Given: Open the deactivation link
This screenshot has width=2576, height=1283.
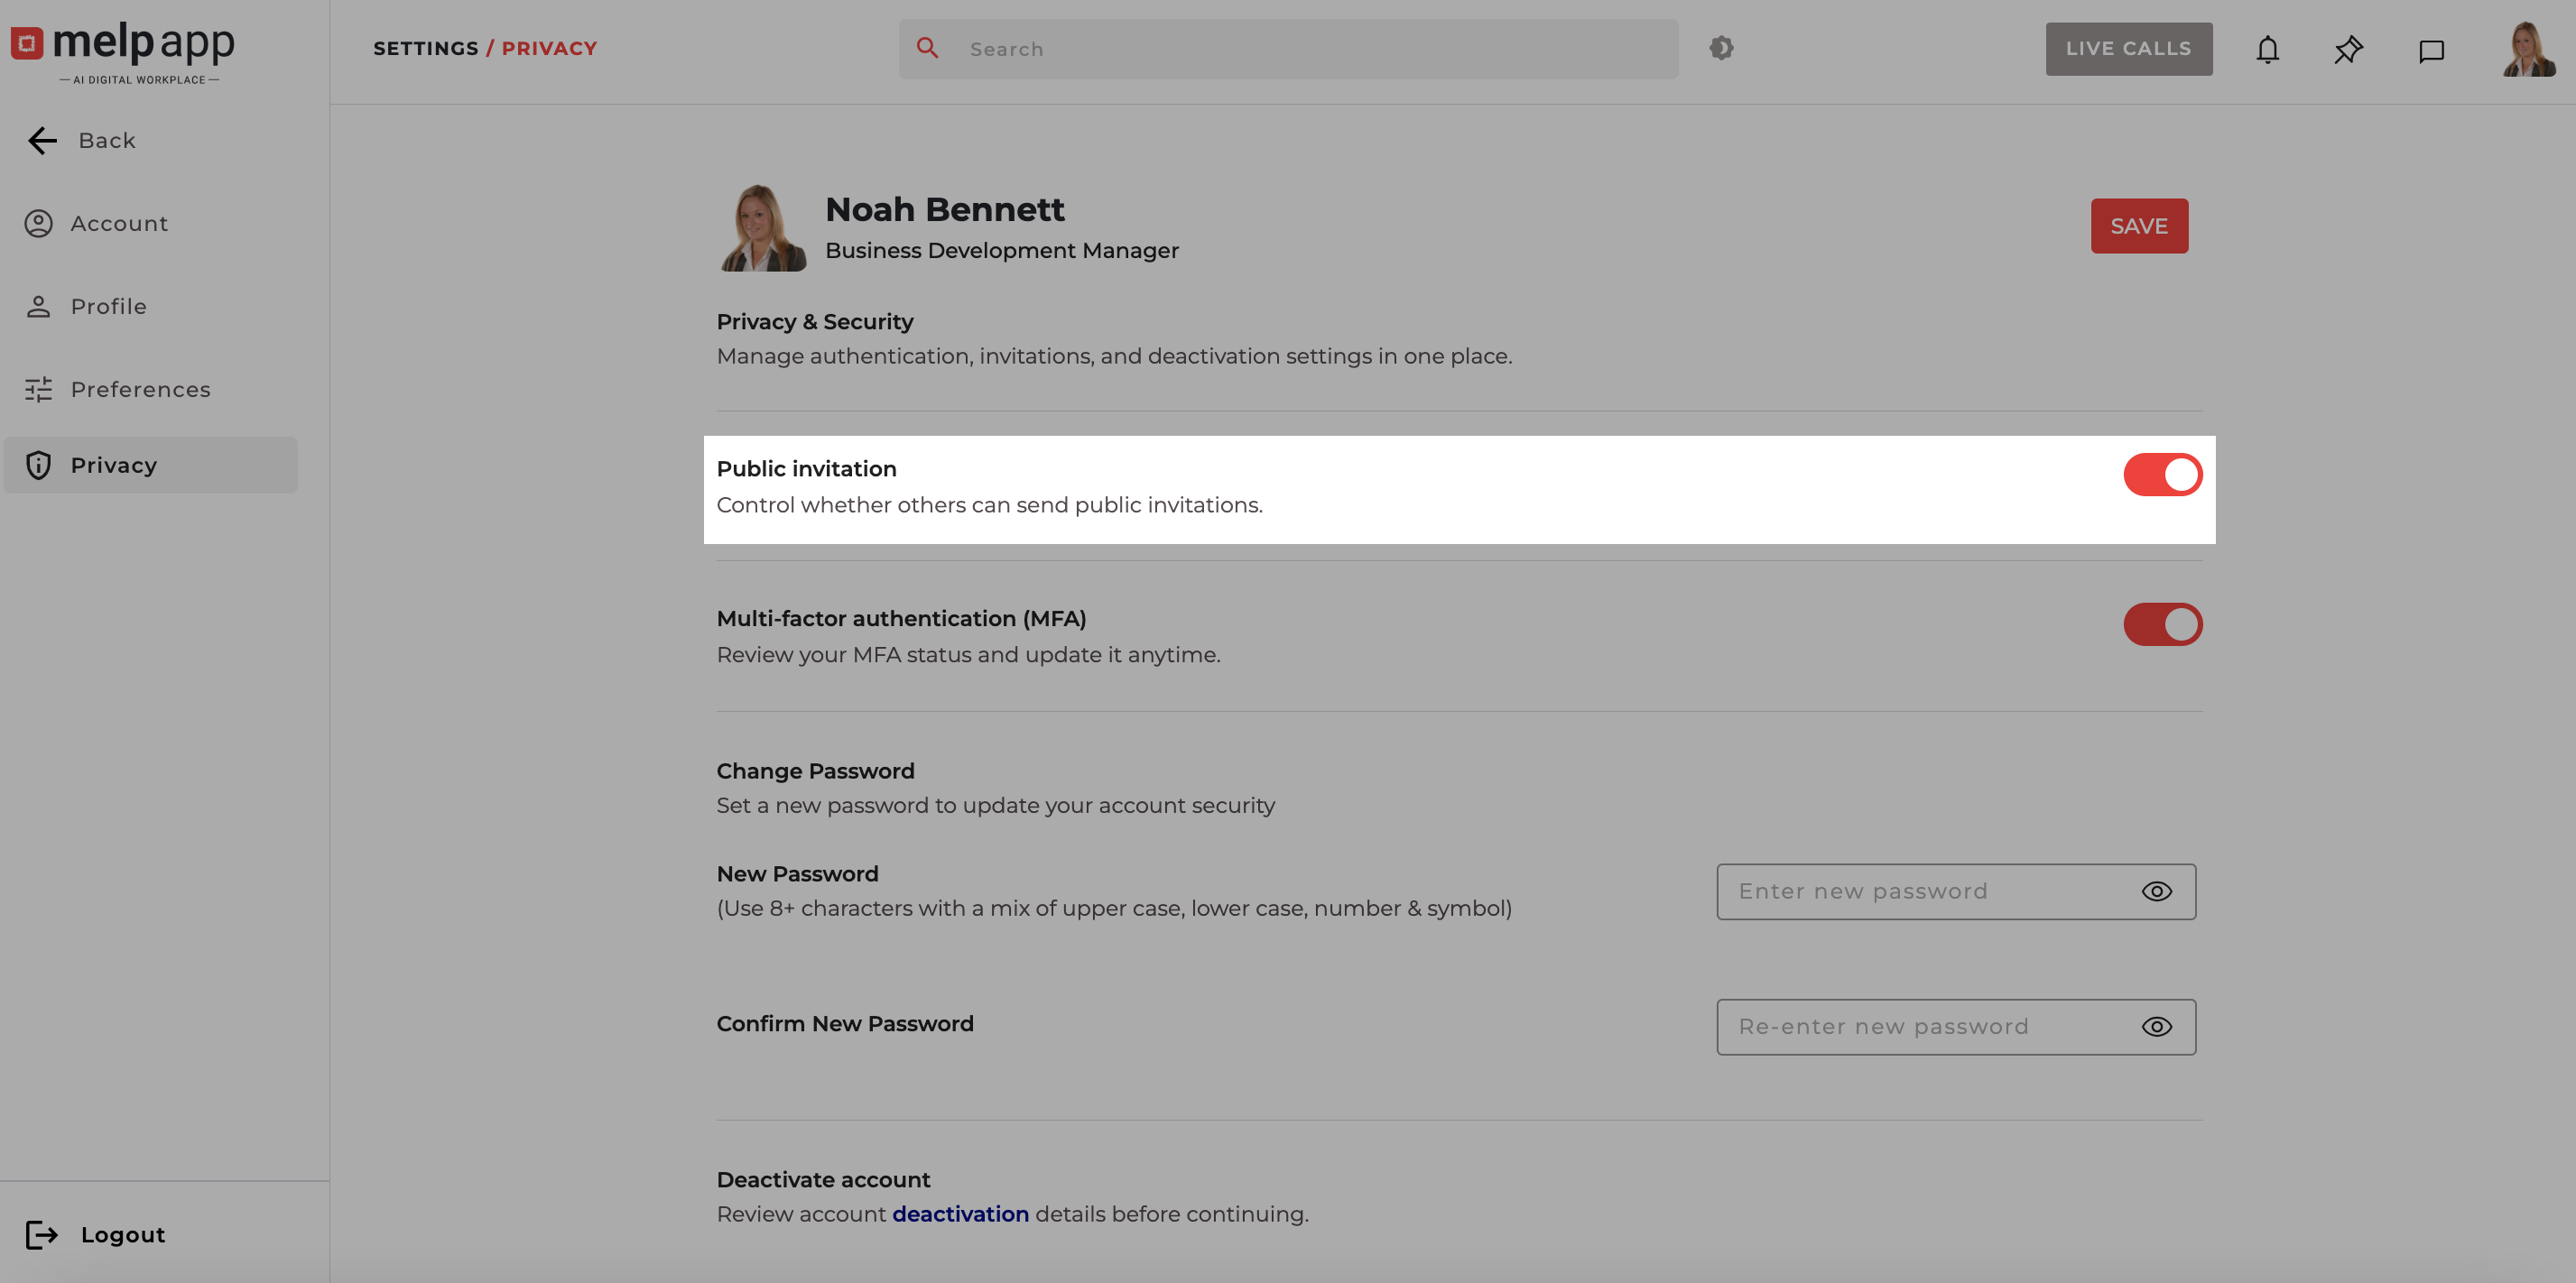Looking at the screenshot, I should click(x=960, y=1214).
